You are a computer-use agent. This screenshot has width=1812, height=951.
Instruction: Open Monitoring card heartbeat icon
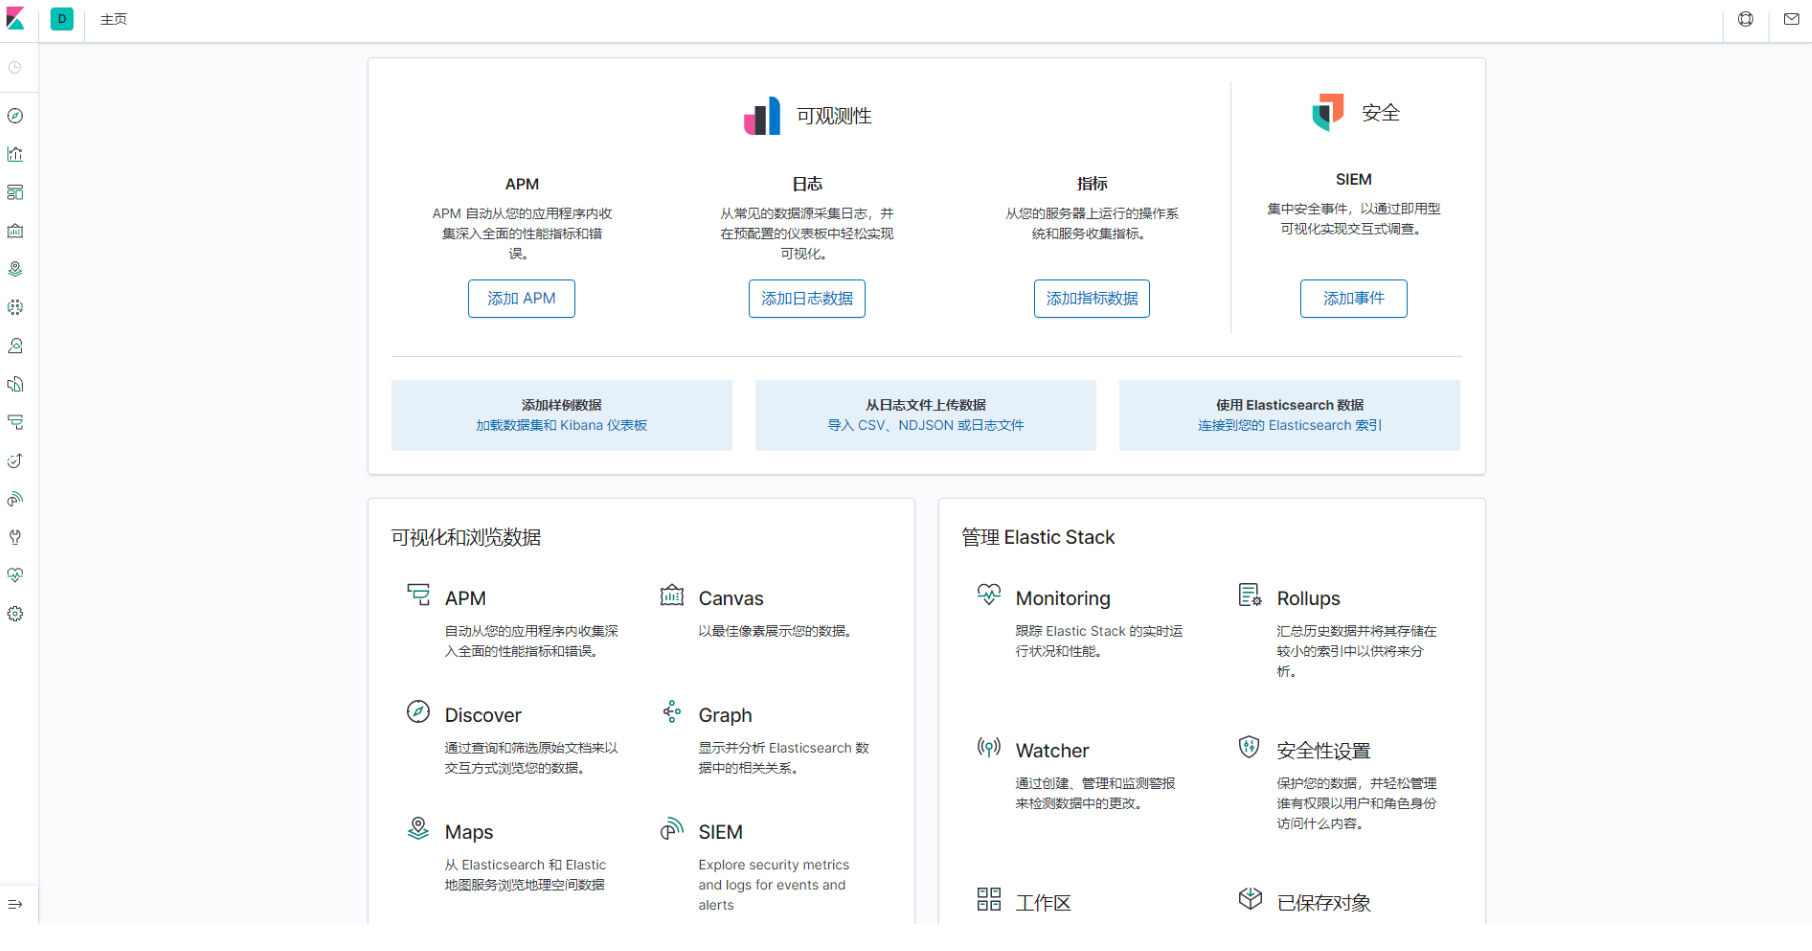(989, 594)
